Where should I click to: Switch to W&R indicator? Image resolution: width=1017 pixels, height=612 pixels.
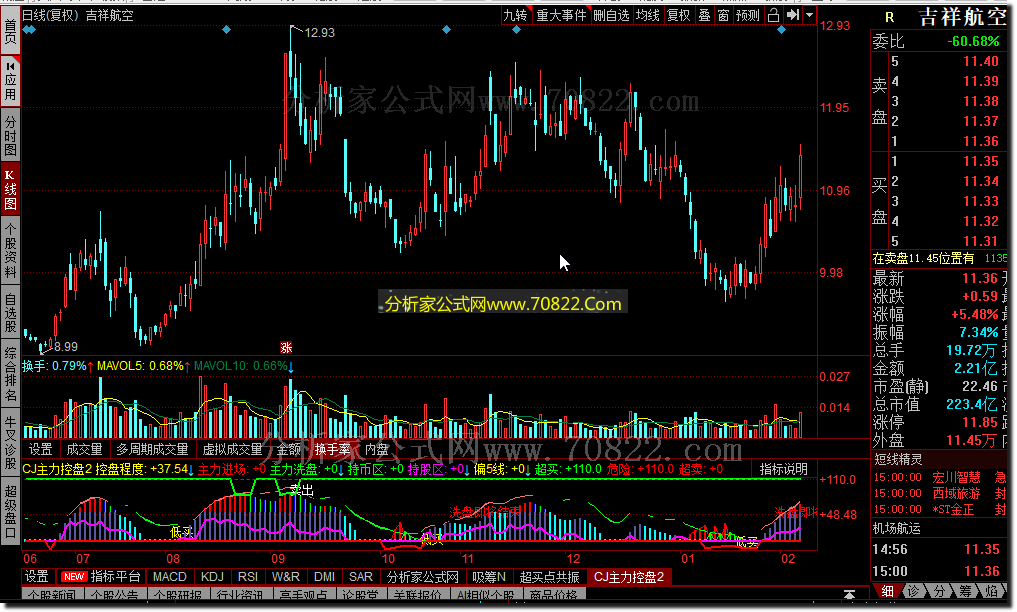pos(286,576)
